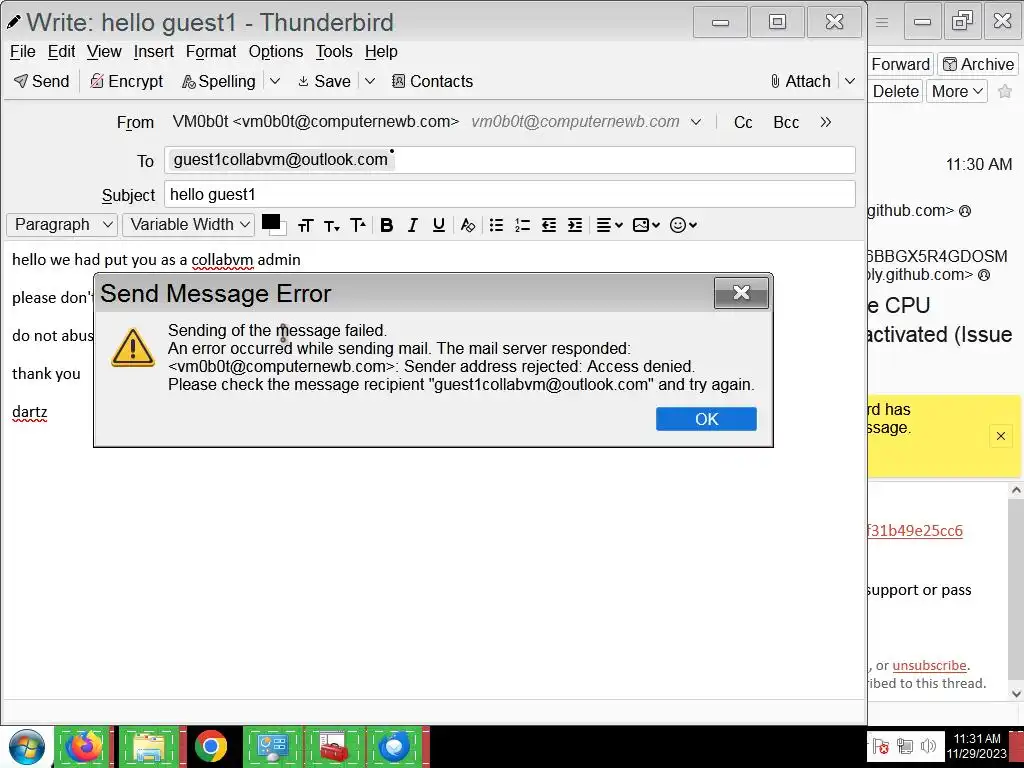
Task: Open the f31b49e25cc6 commit link
Action: [x=915, y=531]
